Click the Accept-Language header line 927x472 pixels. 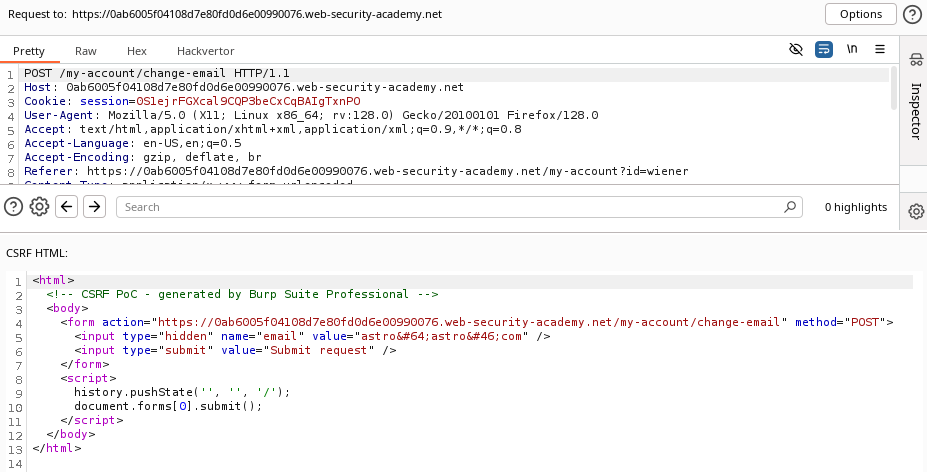click(x=132, y=143)
